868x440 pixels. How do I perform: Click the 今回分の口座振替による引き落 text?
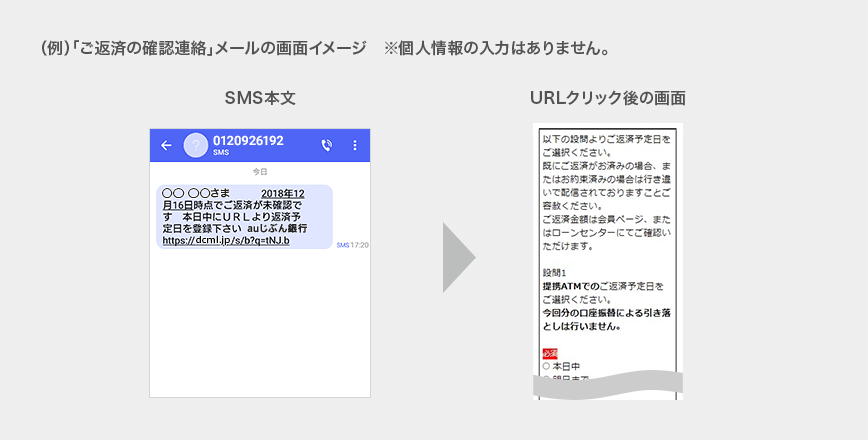coord(607,313)
